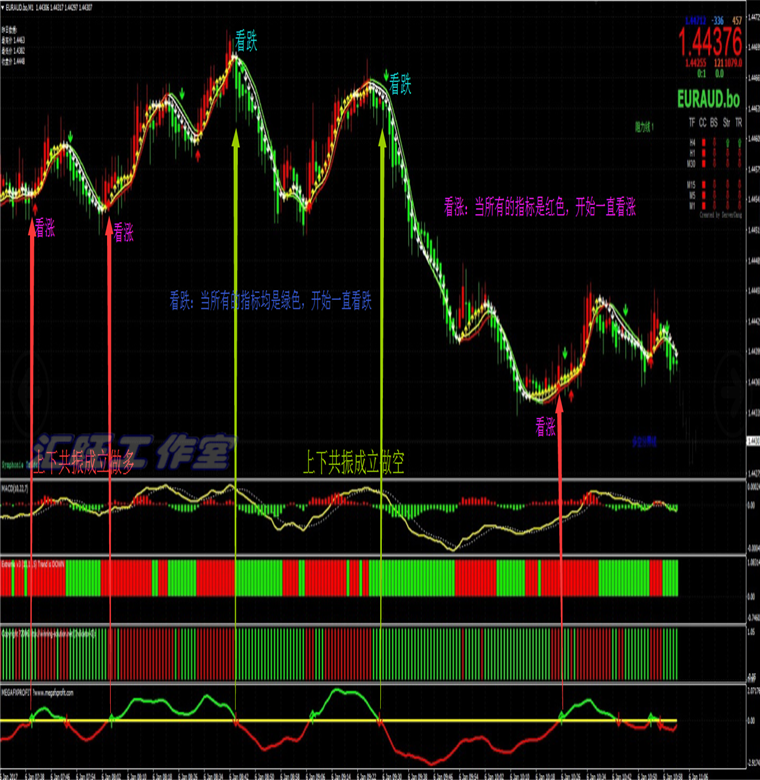The width and height of the screenshot is (760, 780).
Task: Click the red CC square in H1 row
Action: (x=704, y=153)
